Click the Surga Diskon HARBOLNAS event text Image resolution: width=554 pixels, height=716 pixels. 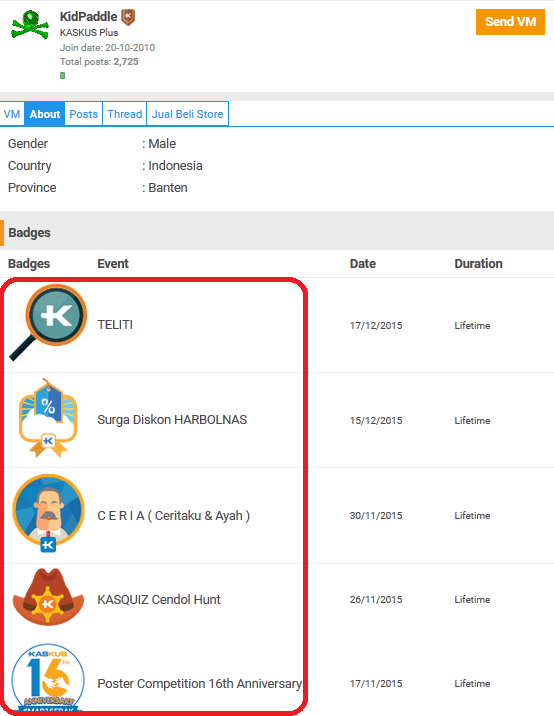pyautogui.click(x=172, y=420)
